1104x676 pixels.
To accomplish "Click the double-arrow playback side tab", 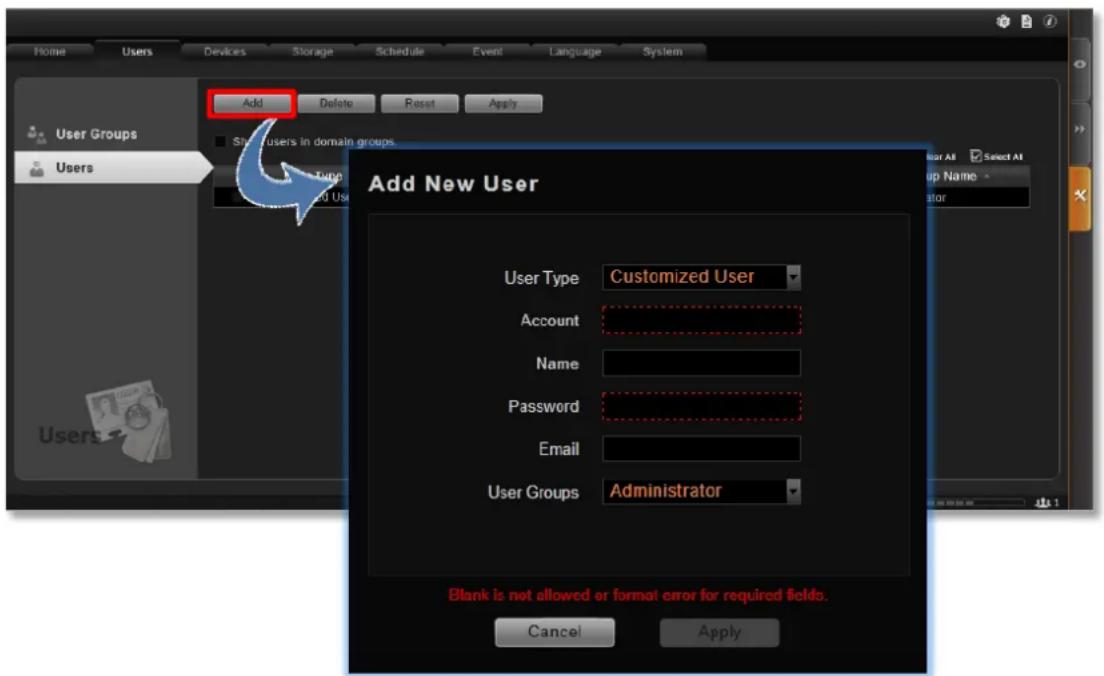I will [1079, 130].
